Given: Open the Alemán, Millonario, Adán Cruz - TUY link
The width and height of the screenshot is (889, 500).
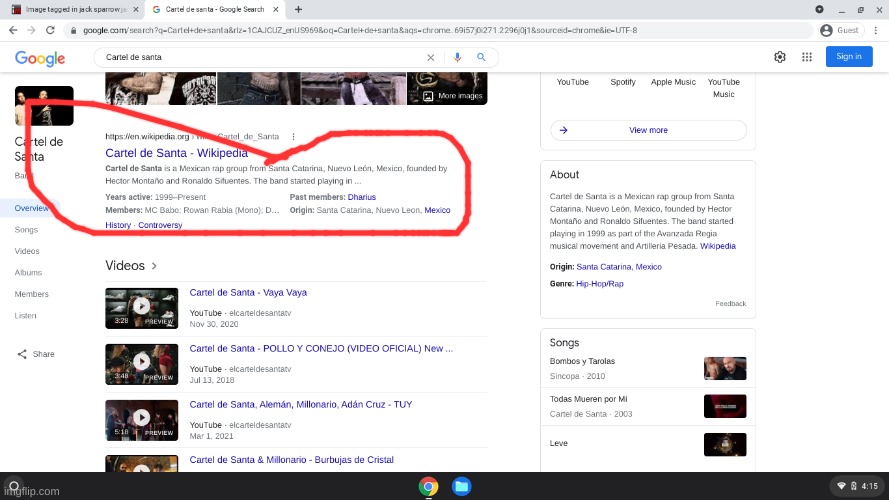Looking at the screenshot, I should point(300,404).
